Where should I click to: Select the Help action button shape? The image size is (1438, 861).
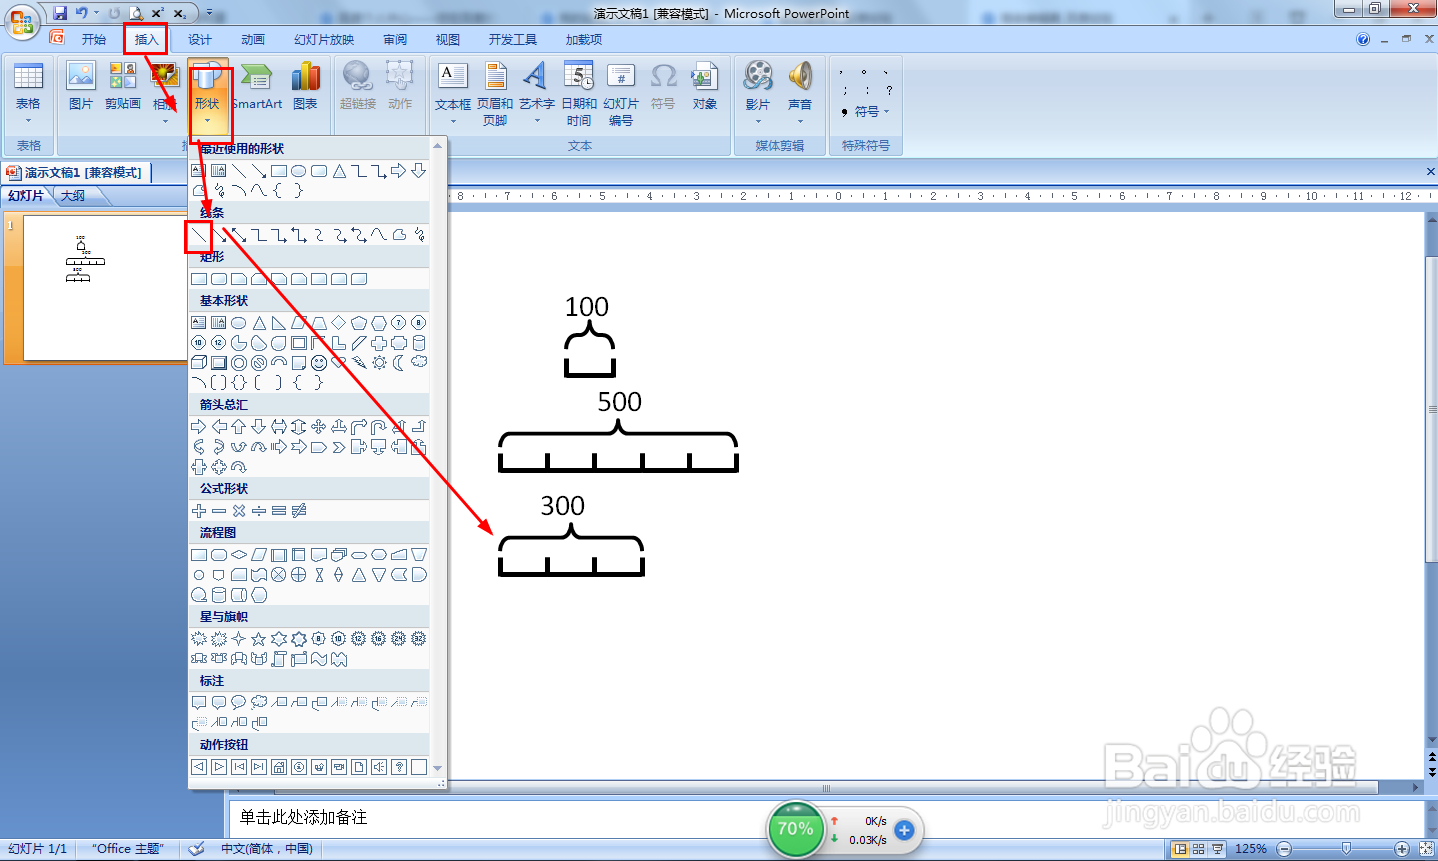(x=399, y=767)
